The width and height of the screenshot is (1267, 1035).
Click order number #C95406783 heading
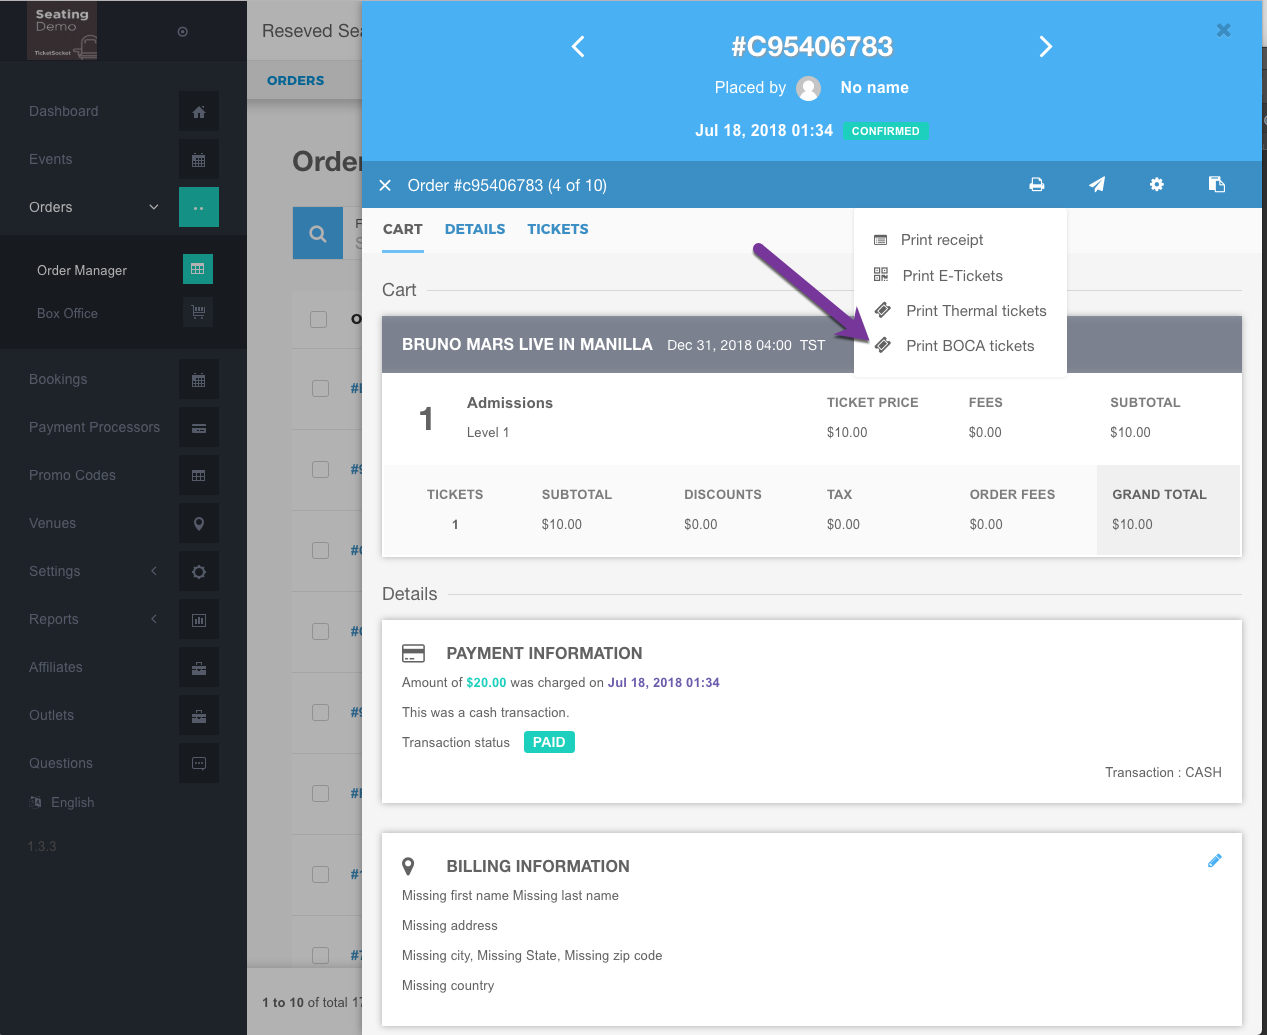tap(812, 46)
